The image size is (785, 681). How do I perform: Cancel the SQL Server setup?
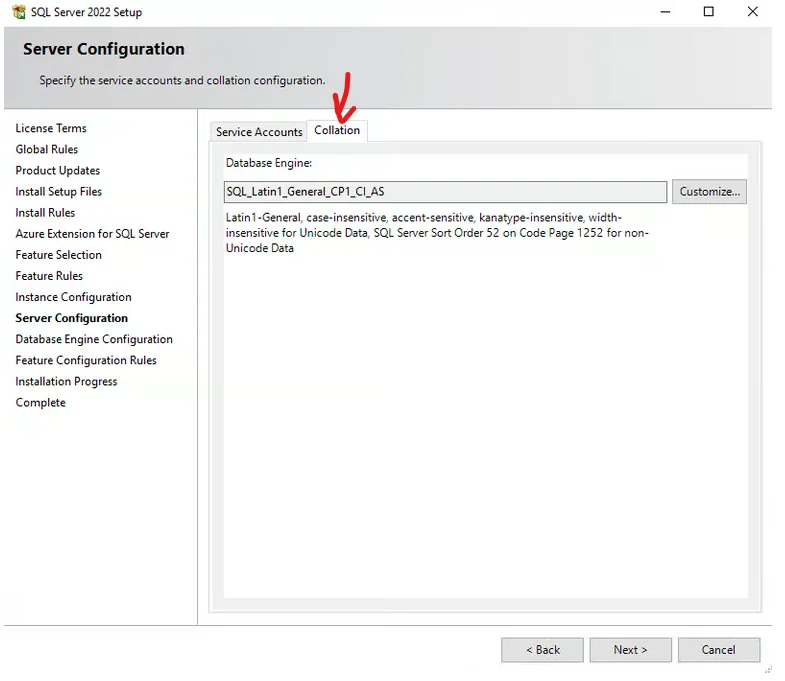pyautogui.click(x=718, y=650)
